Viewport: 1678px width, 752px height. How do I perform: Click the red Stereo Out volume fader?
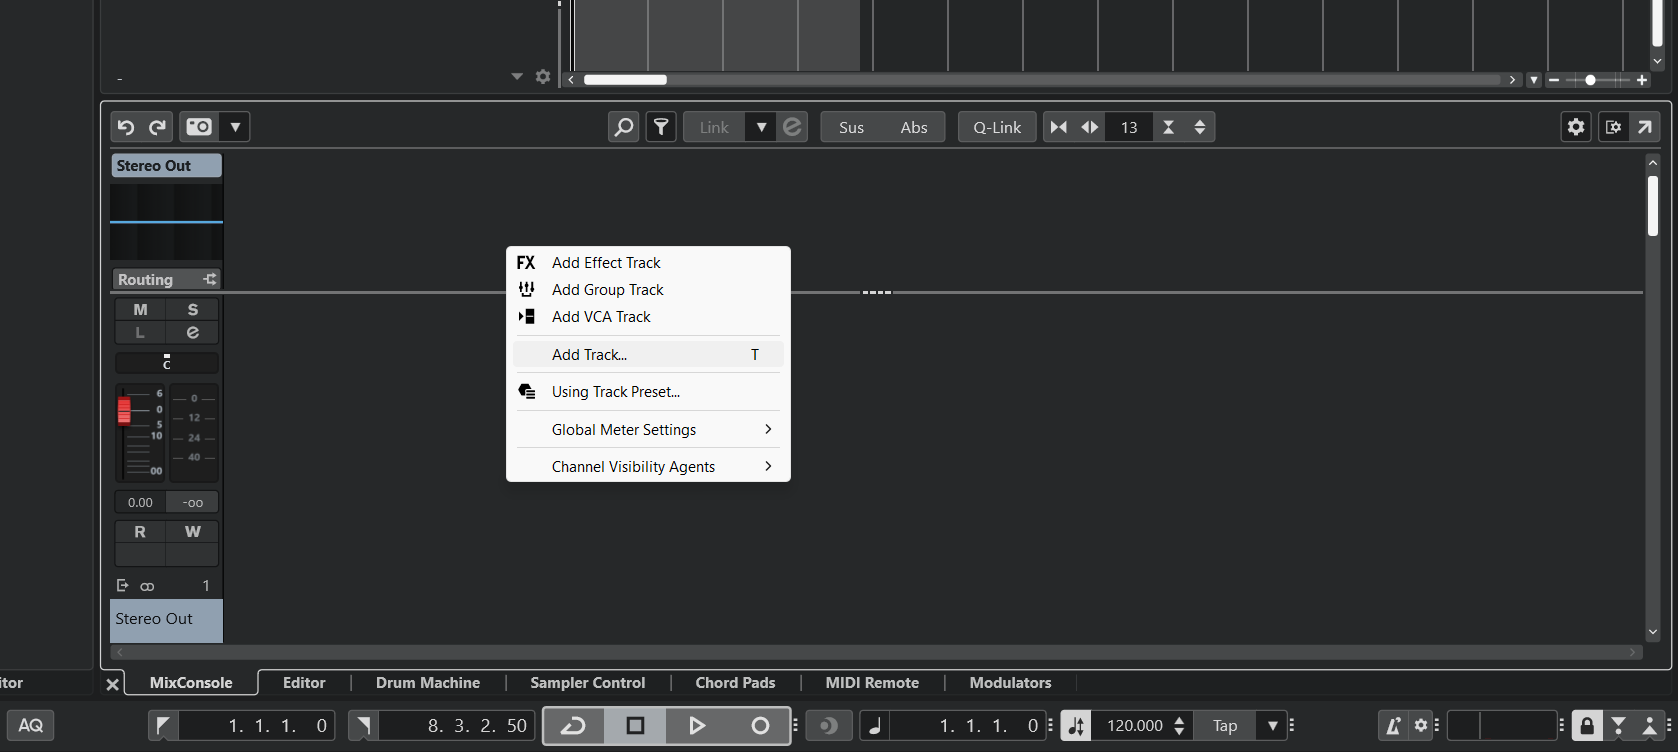click(124, 410)
